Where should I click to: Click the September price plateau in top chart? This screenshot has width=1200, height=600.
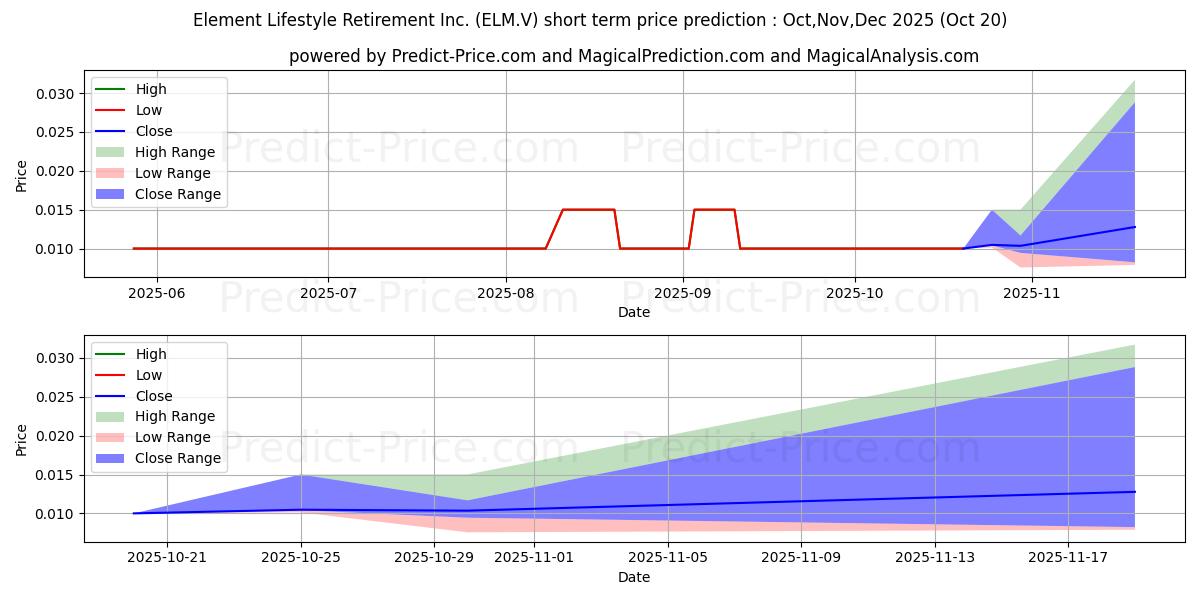pos(714,209)
